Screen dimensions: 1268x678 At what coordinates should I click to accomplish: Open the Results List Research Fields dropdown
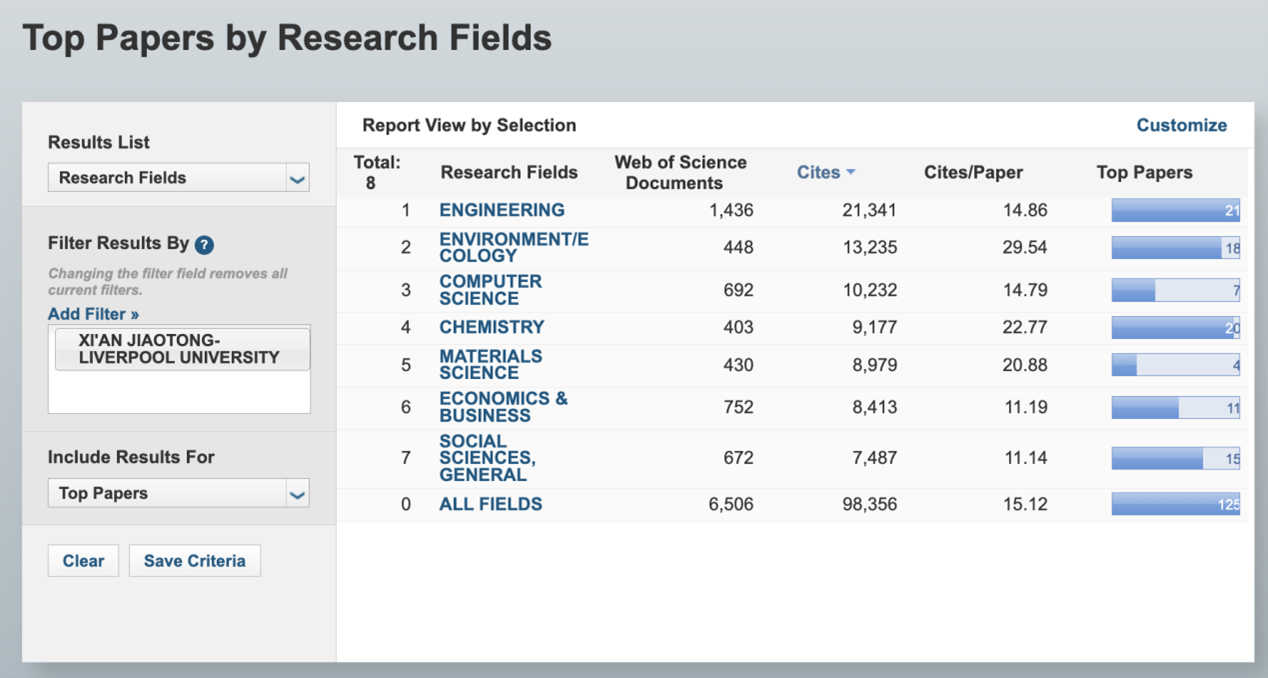[178, 178]
